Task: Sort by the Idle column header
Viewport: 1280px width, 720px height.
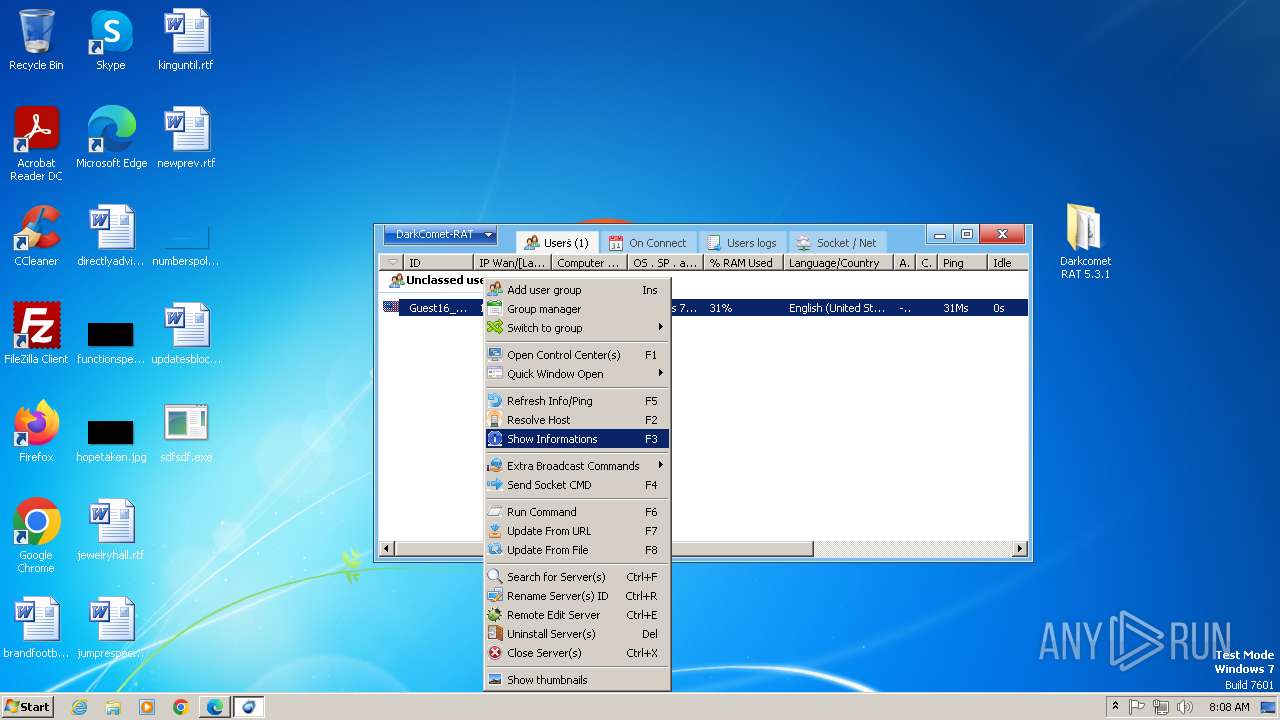Action: pos(1008,263)
